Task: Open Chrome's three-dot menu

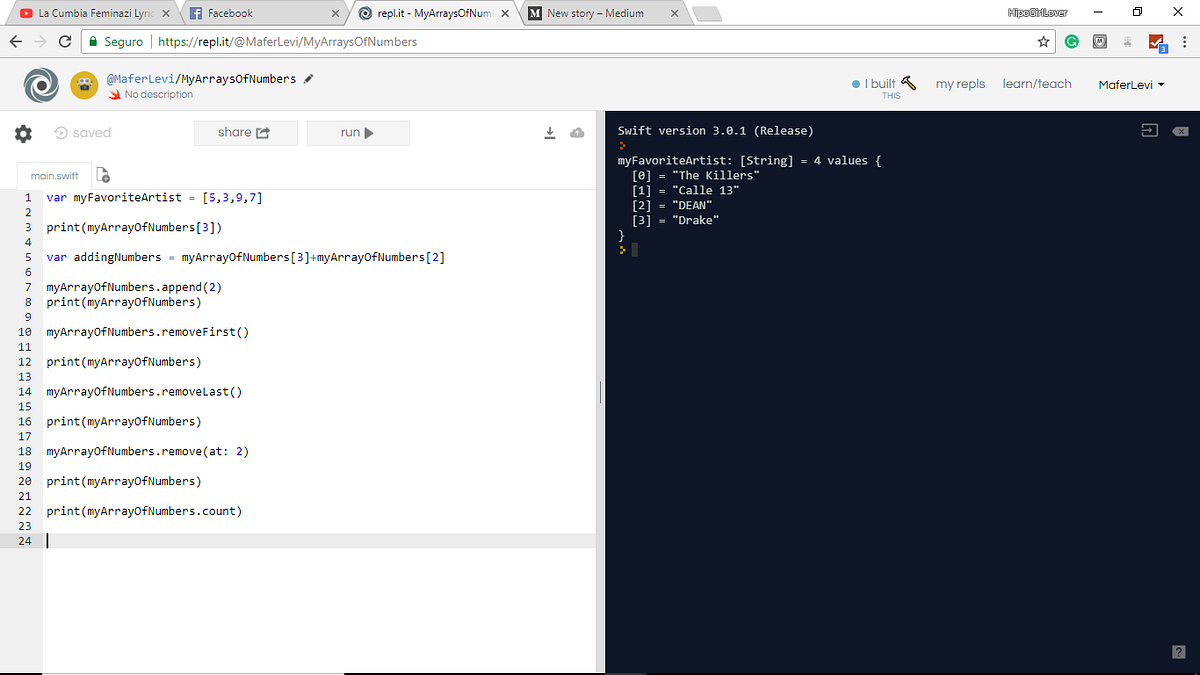Action: tap(1184, 42)
